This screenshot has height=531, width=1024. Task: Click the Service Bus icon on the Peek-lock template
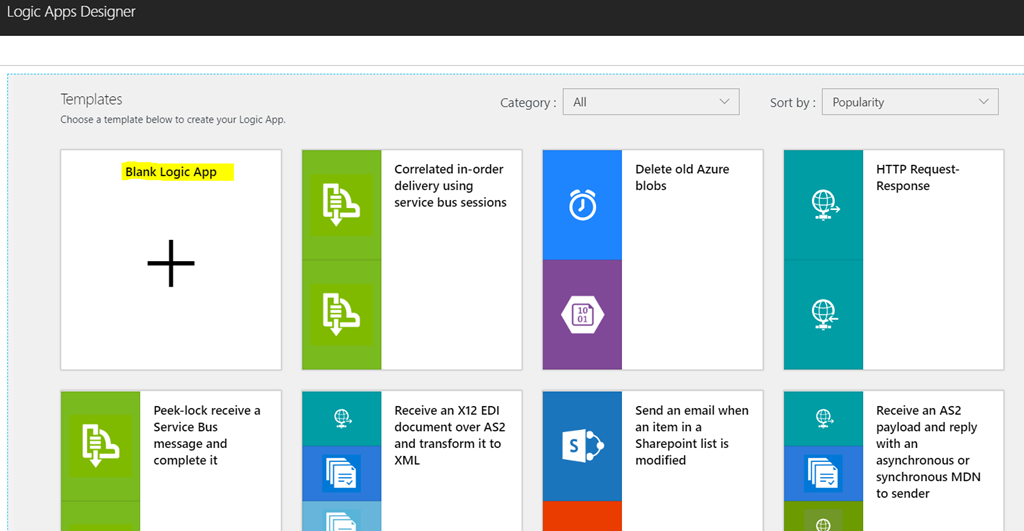tap(100, 446)
